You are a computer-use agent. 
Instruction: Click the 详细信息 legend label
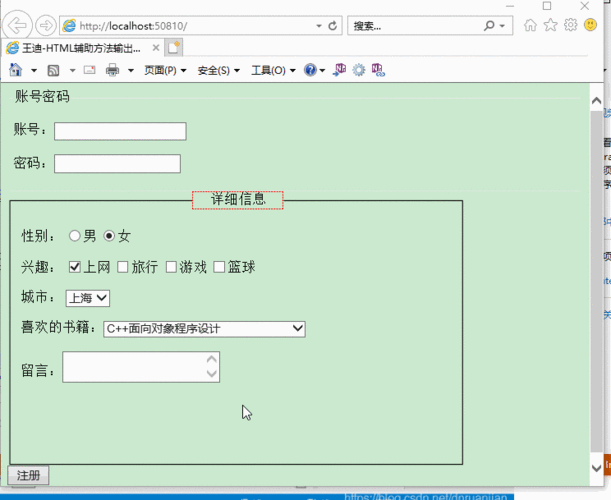click(x=238, y=199)
